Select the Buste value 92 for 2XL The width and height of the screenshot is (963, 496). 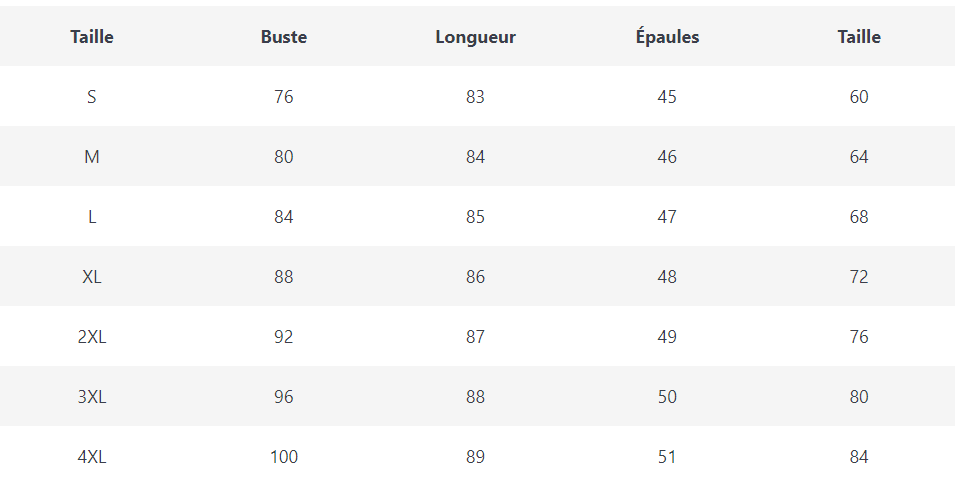(284, 337)
